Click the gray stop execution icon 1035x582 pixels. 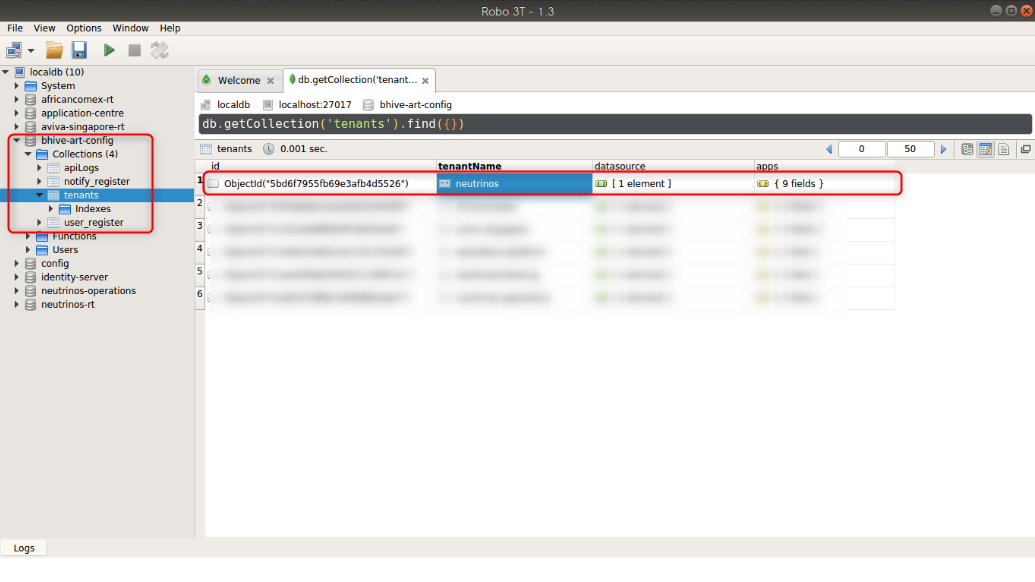pyautogui.click(x=134, y=50)
